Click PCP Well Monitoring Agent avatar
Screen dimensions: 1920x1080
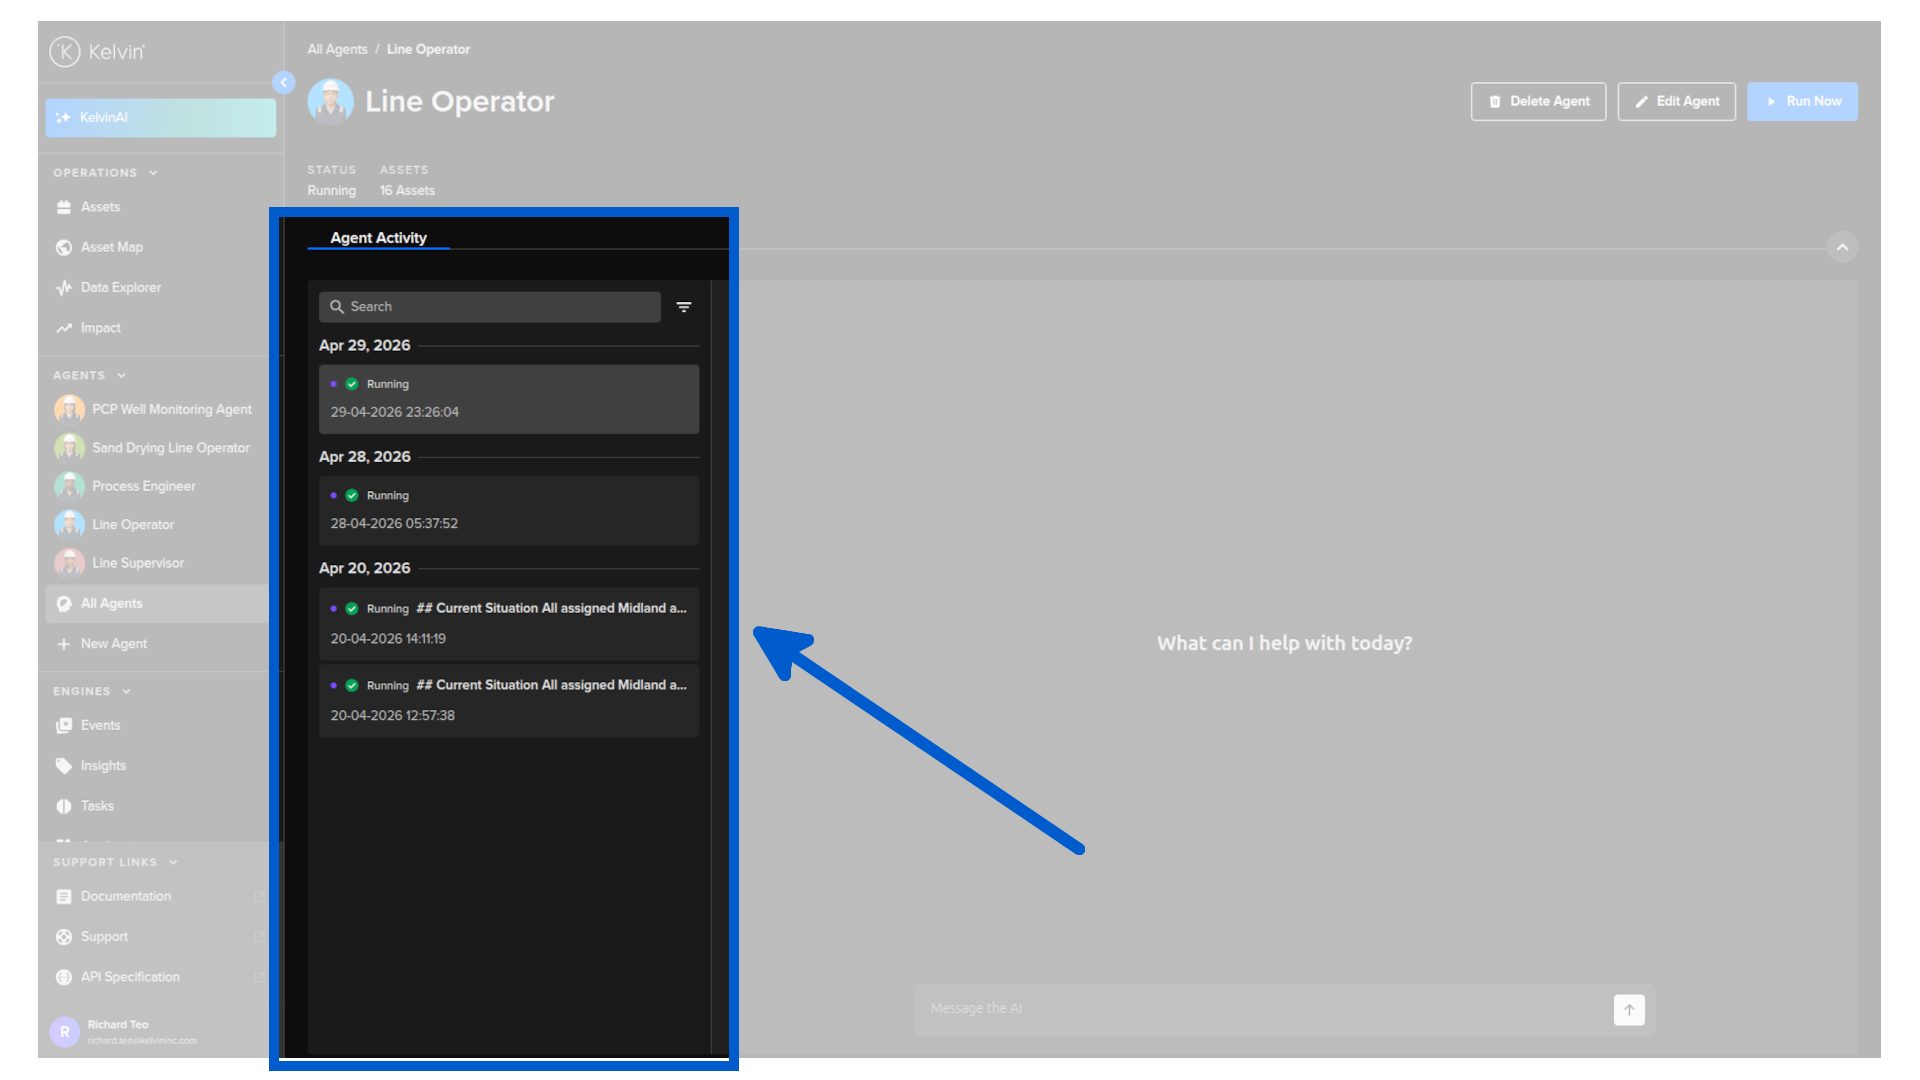[x=69, y=409]
